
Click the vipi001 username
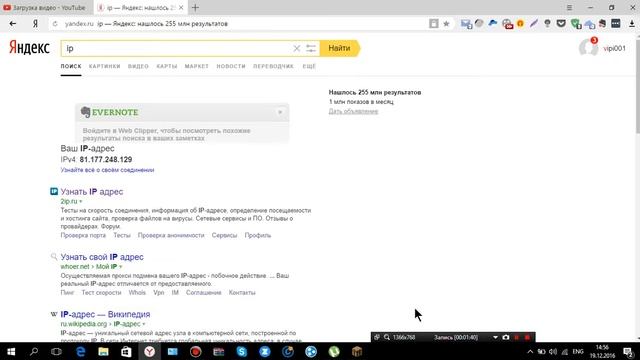[x=614, y=48]
